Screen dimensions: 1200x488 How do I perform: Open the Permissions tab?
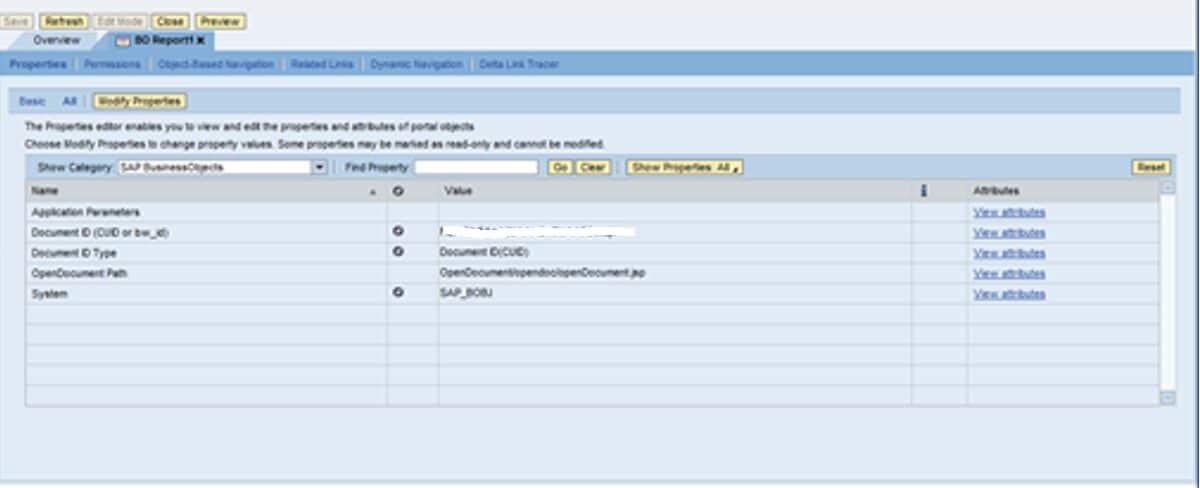click(x=112, y=64)
